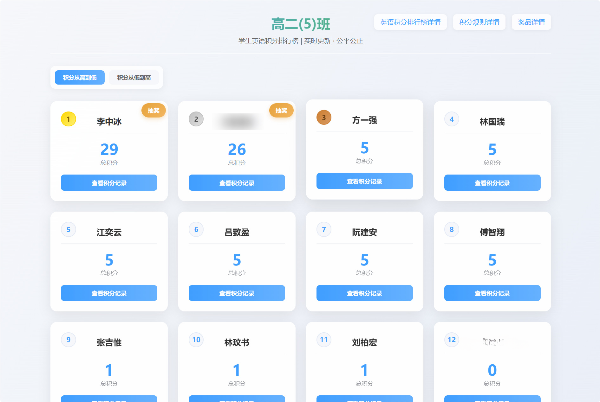This screenshot has width=600, height=402.
Task: Click the rank 8 badge next to 傅智翔
Action: click(452, 229)
